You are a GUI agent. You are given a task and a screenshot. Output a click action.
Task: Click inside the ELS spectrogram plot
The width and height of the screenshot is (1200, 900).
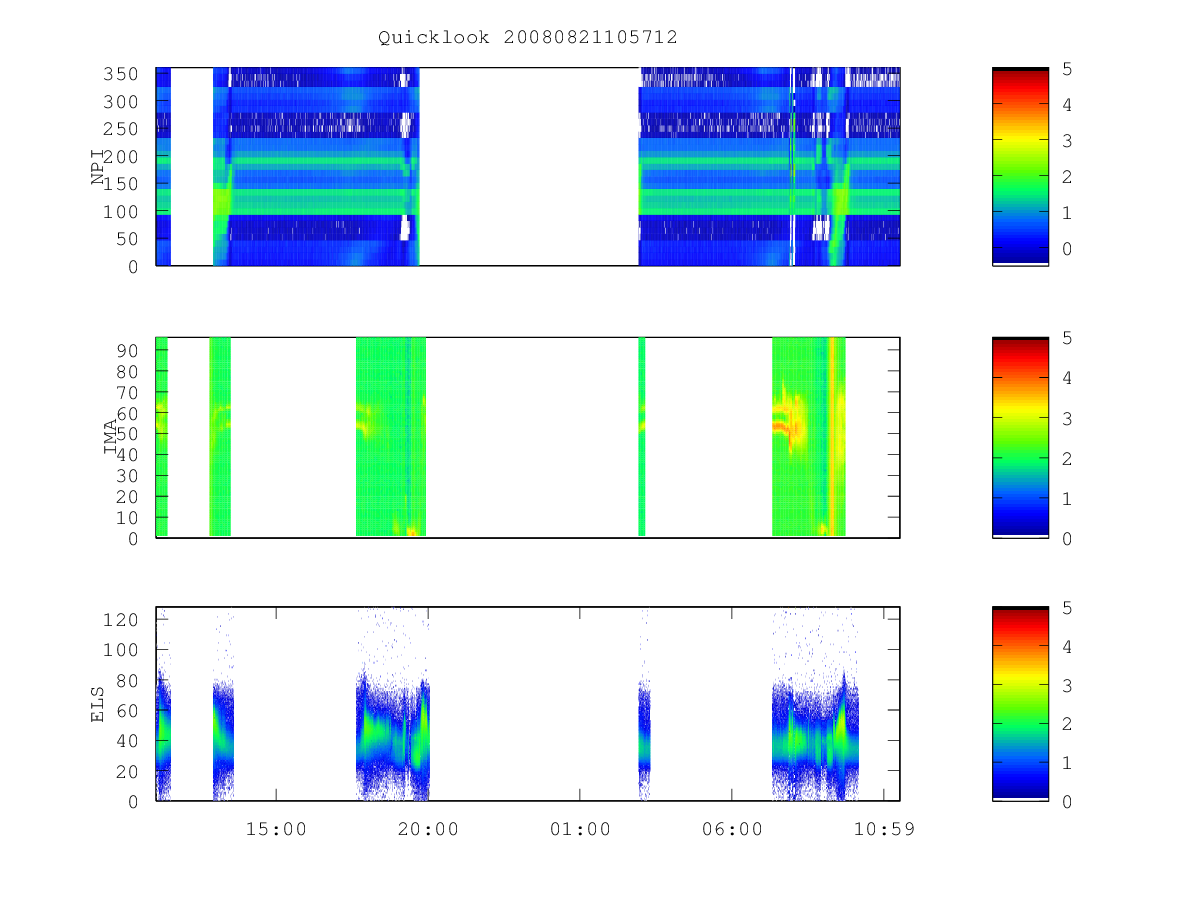(x=528, y=704)
